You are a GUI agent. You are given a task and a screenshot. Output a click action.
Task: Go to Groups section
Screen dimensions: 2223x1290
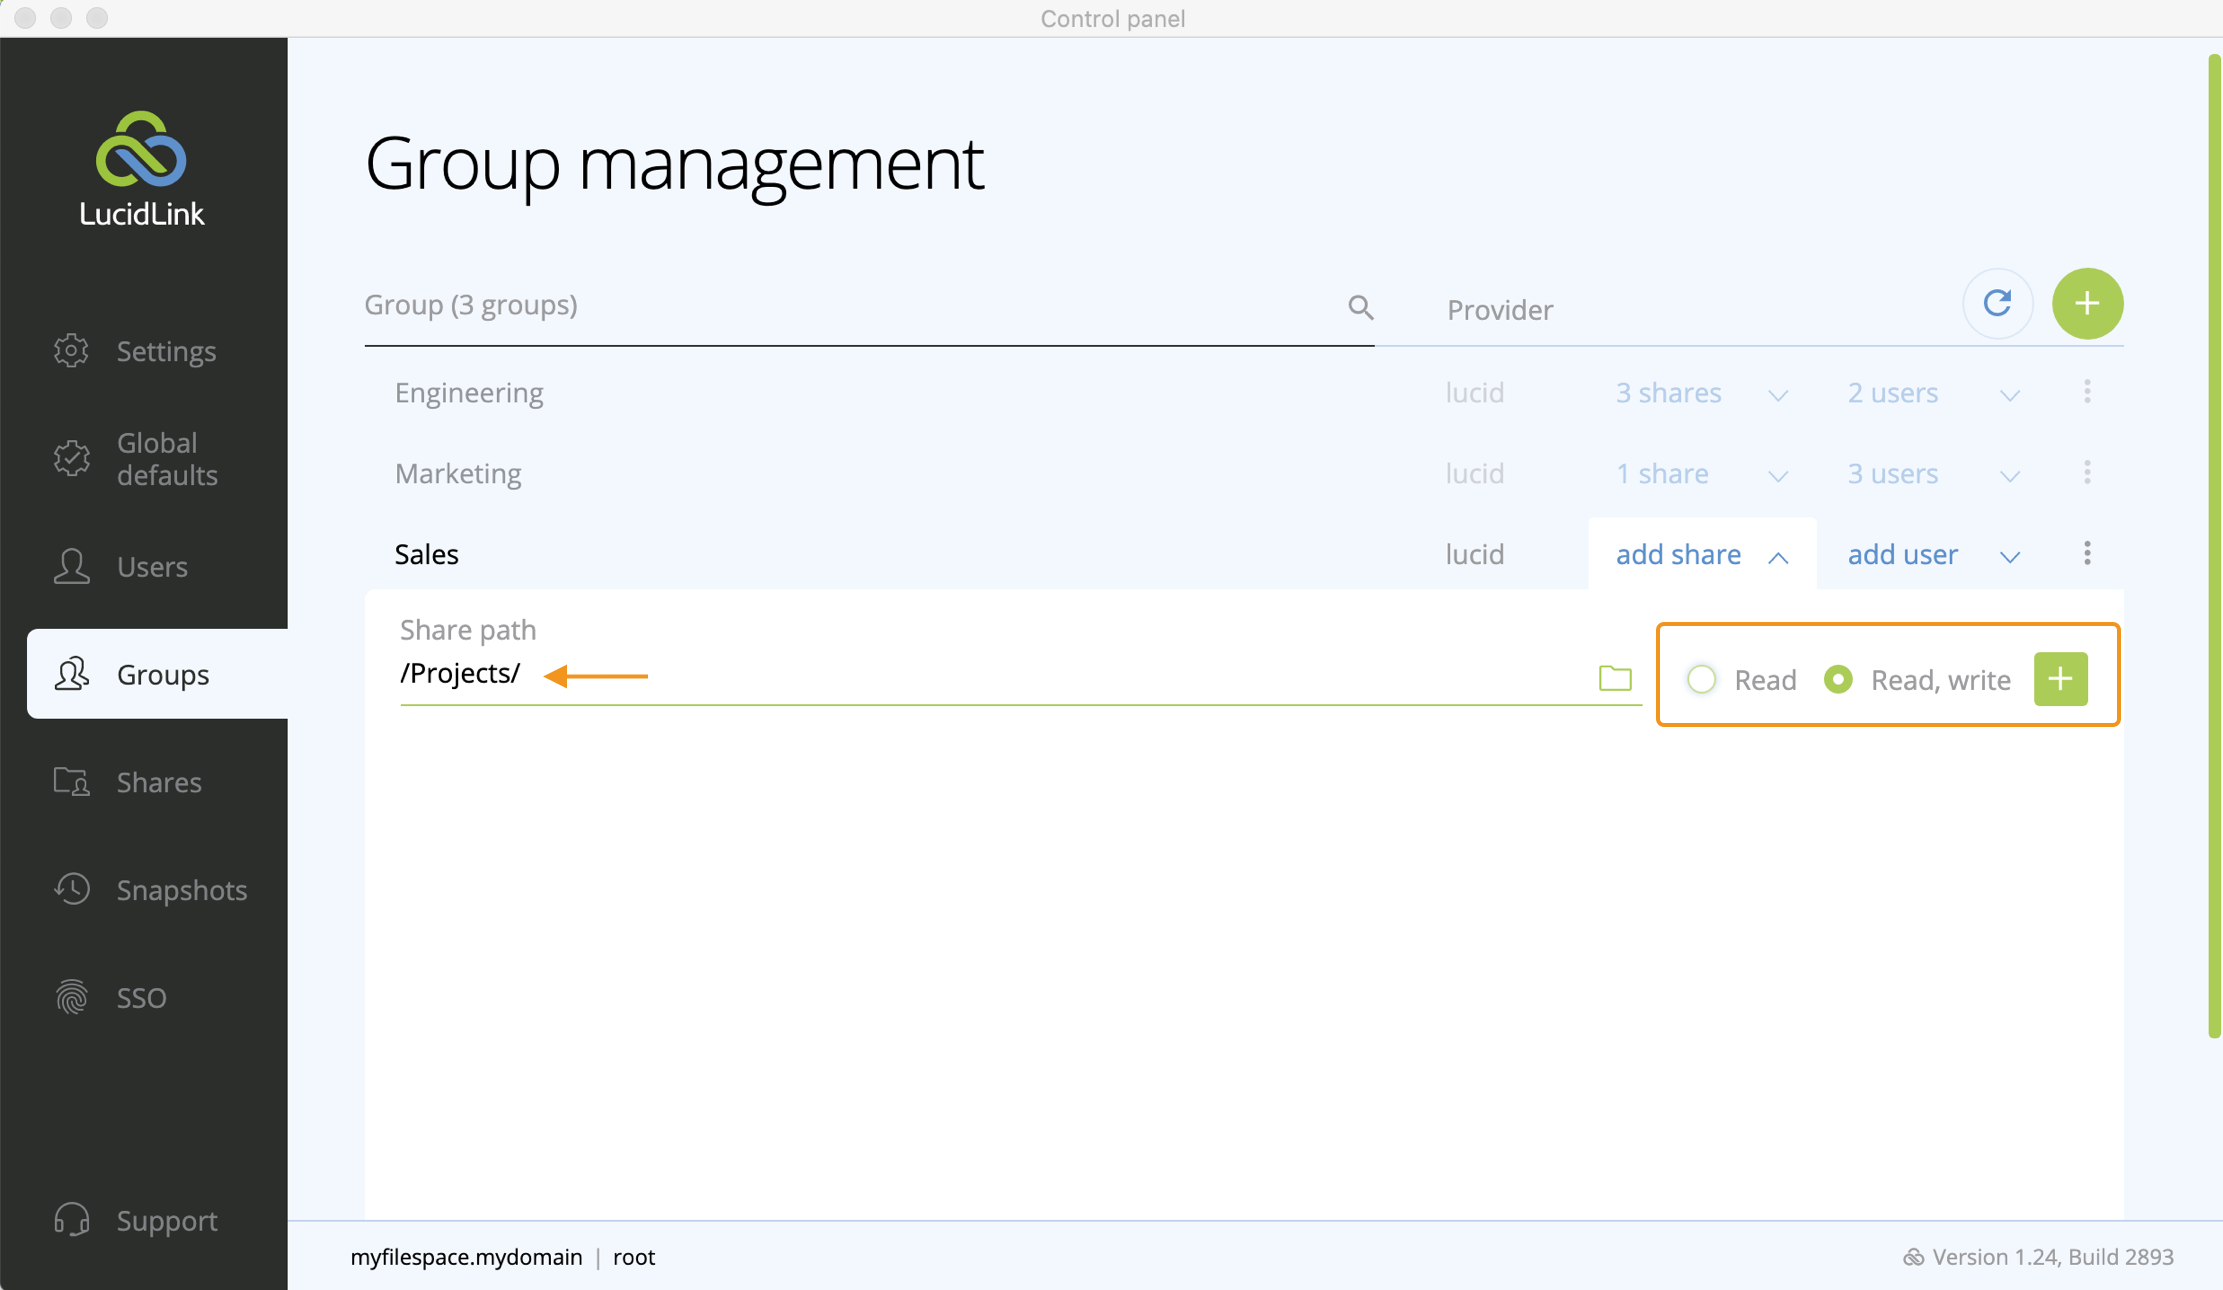(157, 674)
